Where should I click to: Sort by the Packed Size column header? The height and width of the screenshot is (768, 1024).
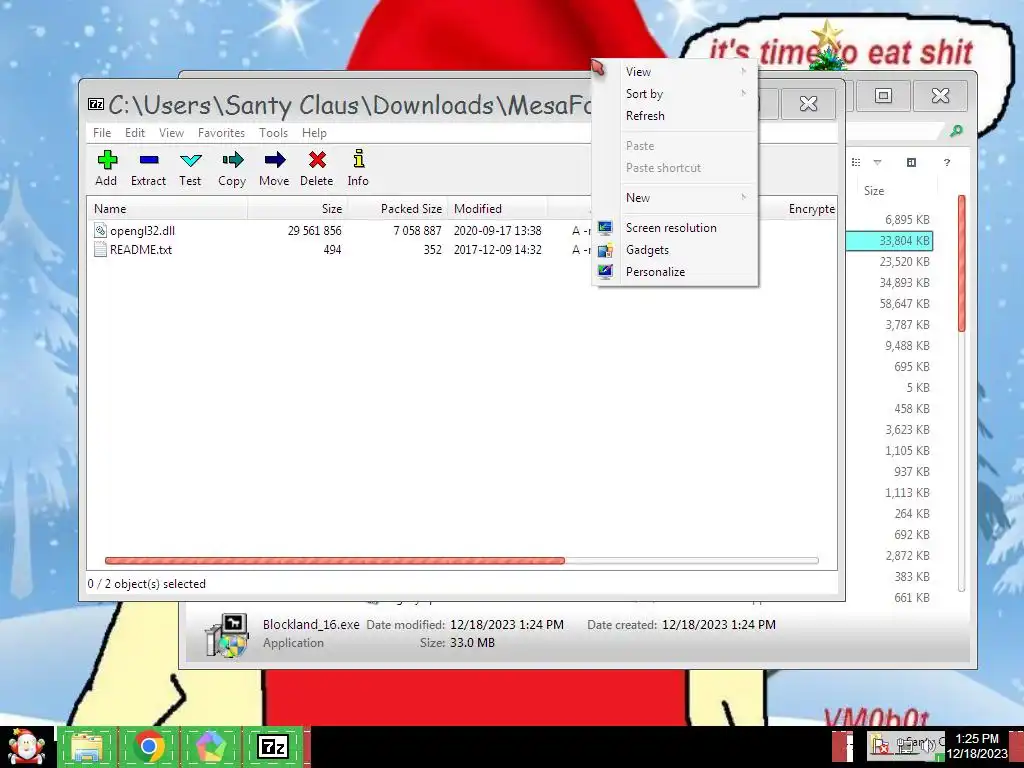coord(397,209)
